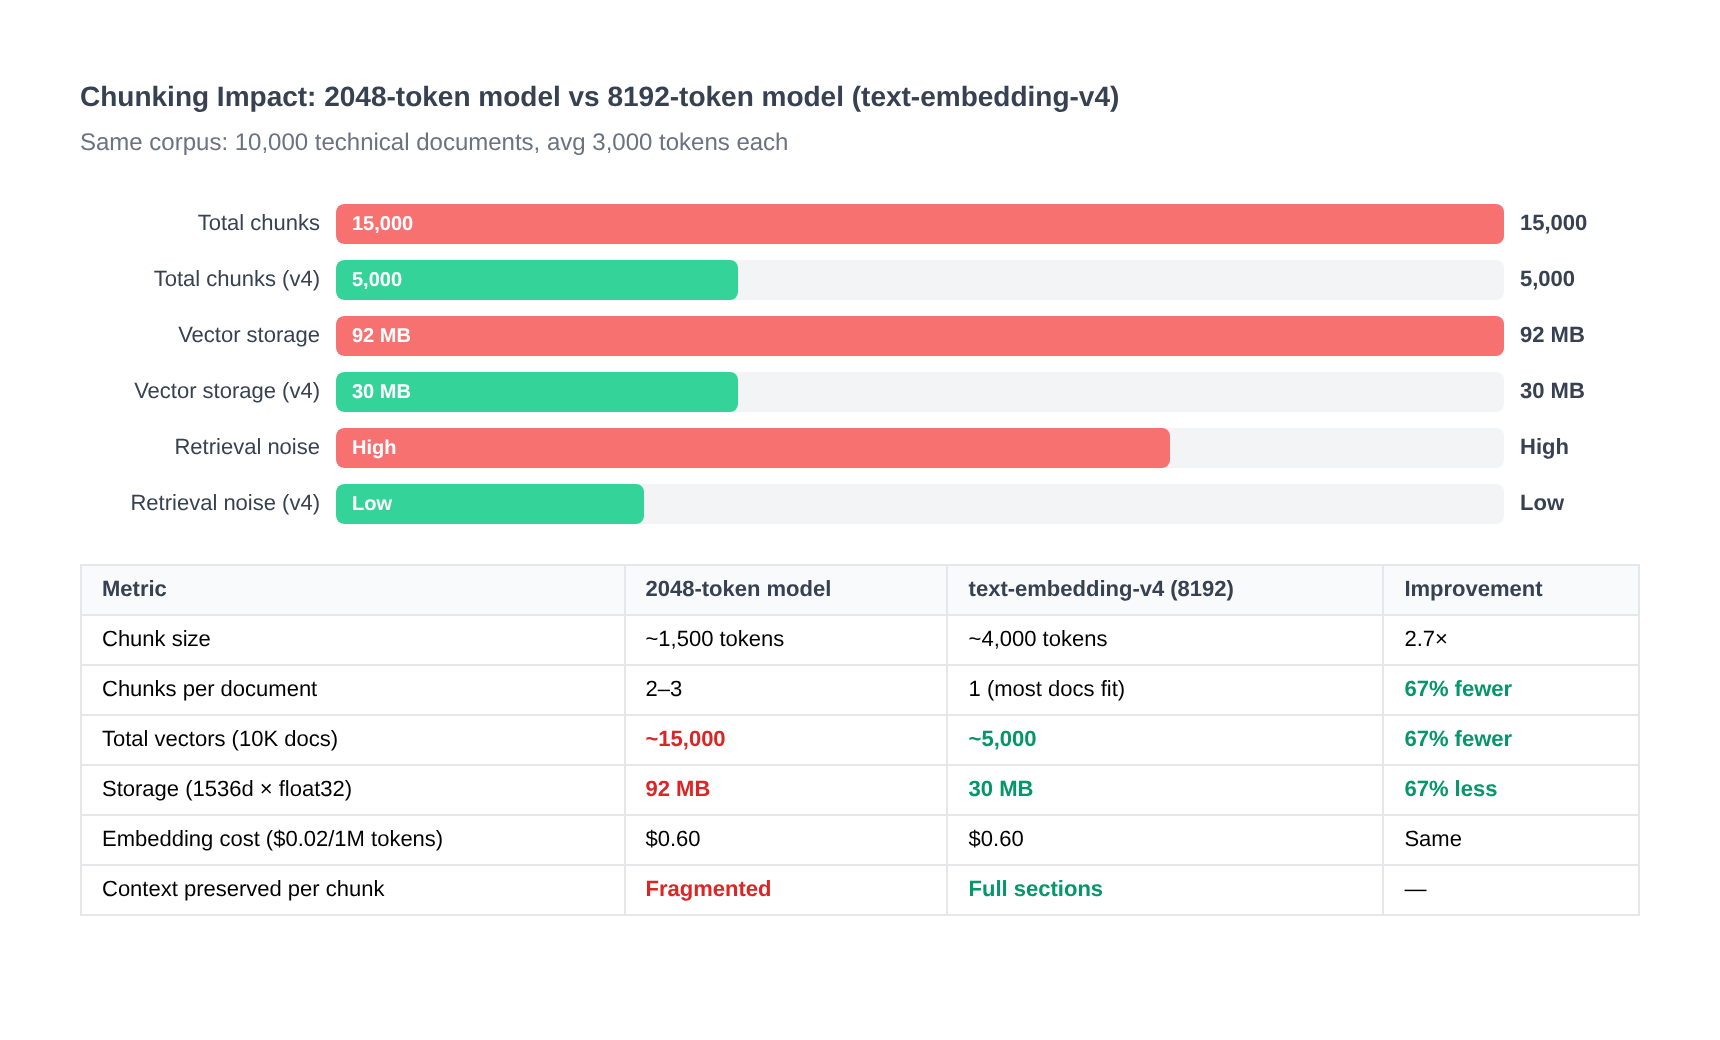Click the red 'Vector storage' 92 MB bar
Screen dimensions: 1720x1040
[x=920, y=336]
